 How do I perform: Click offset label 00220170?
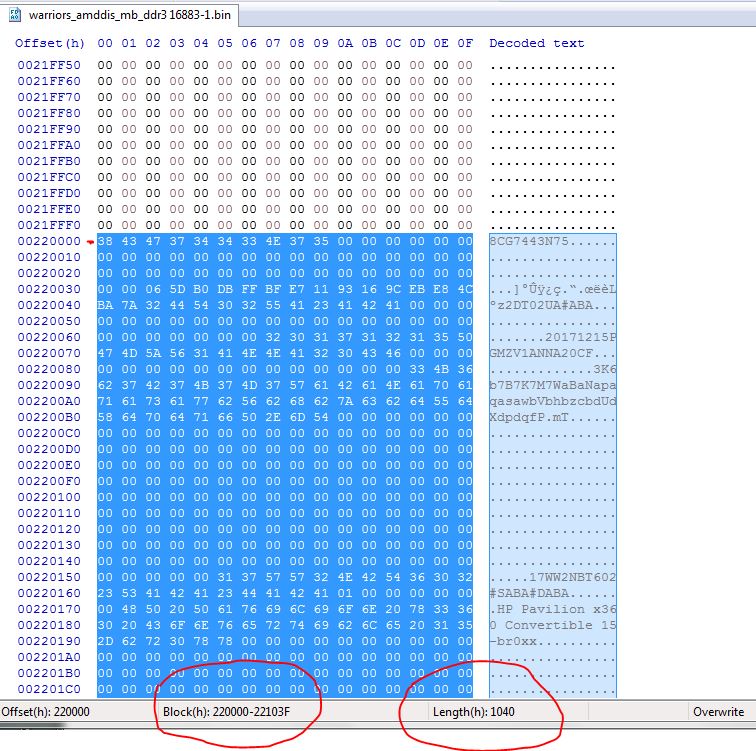click(49, 609)
